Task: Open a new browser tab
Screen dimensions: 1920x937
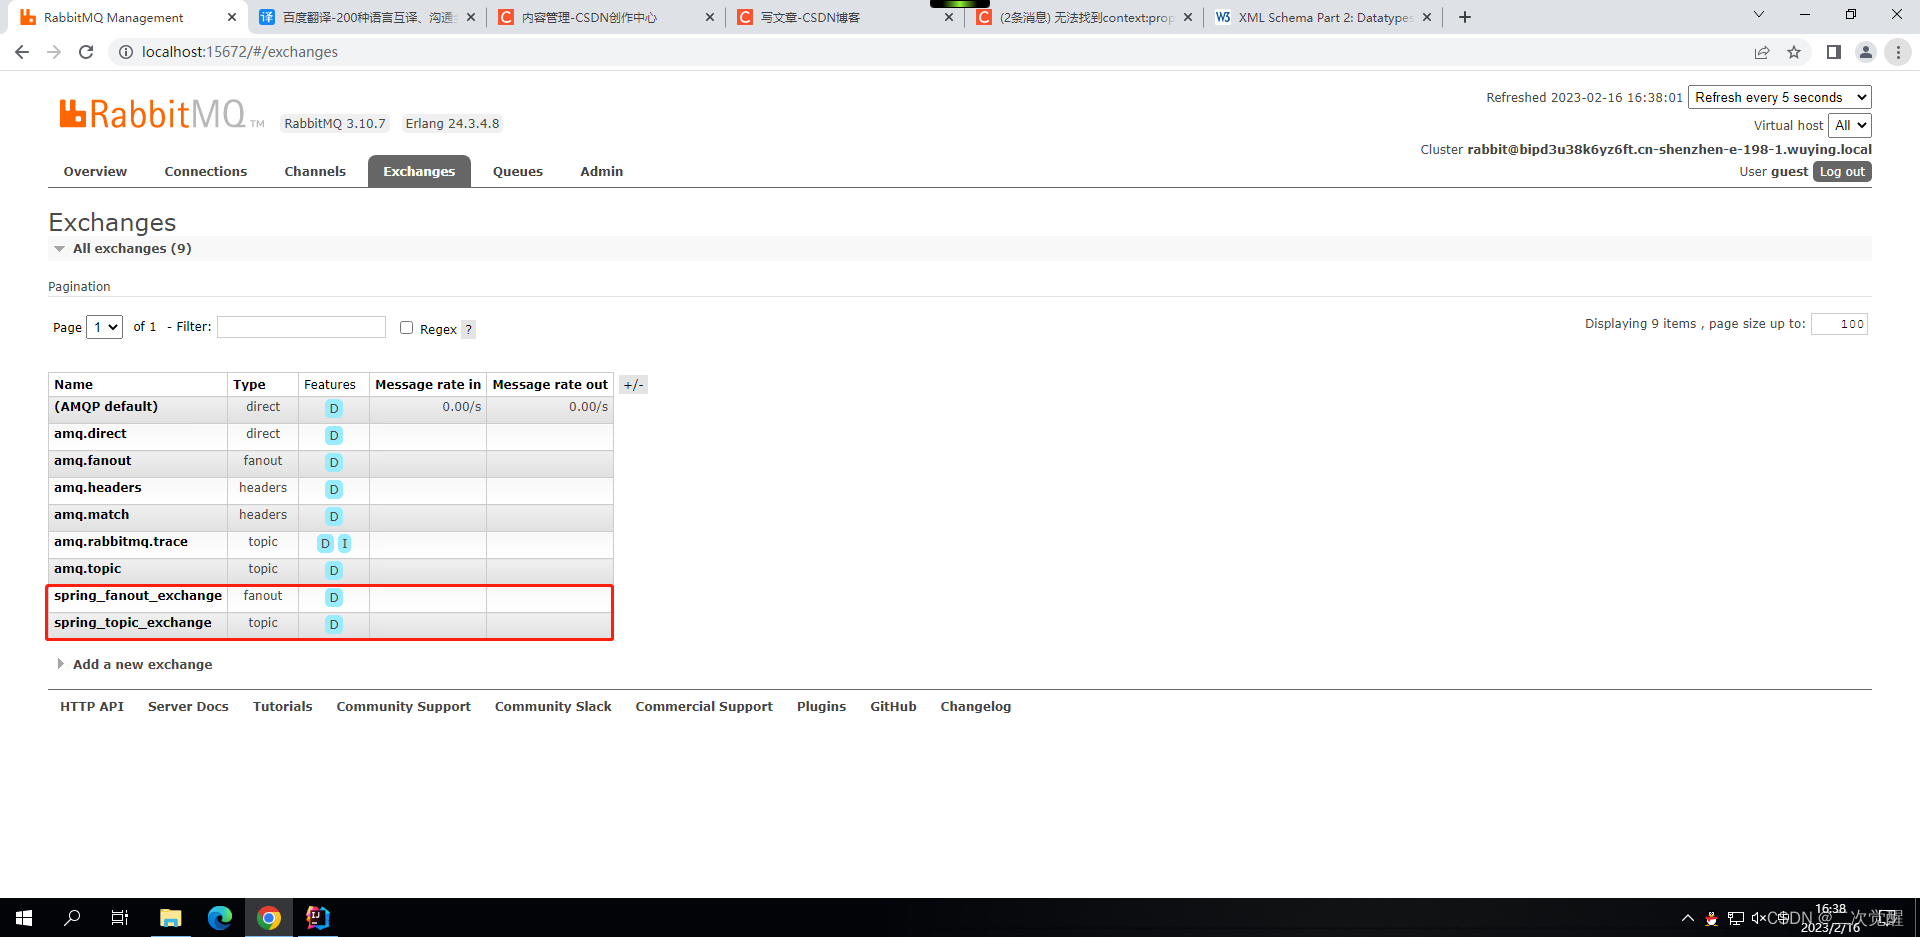Action: click(1465, 17)
